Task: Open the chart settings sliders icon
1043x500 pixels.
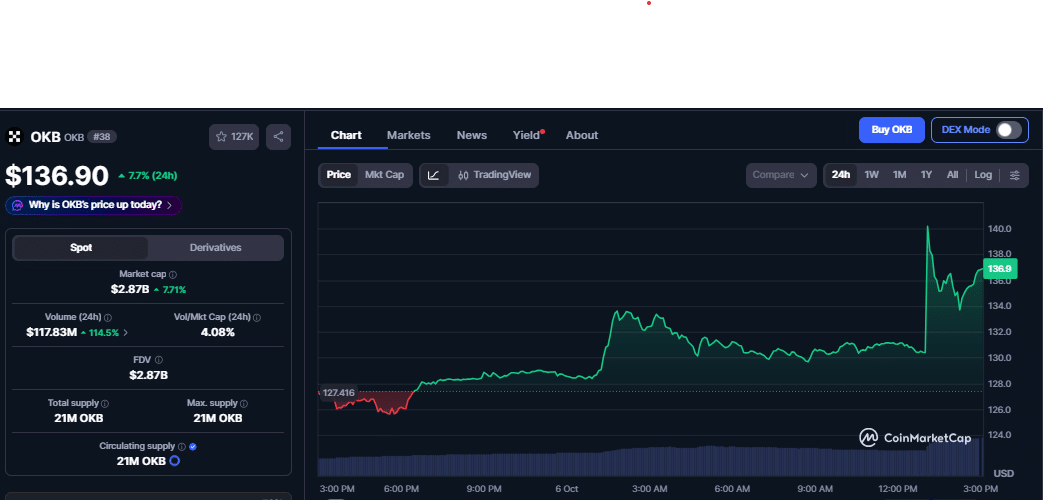Action: (x=1014, y=176)
